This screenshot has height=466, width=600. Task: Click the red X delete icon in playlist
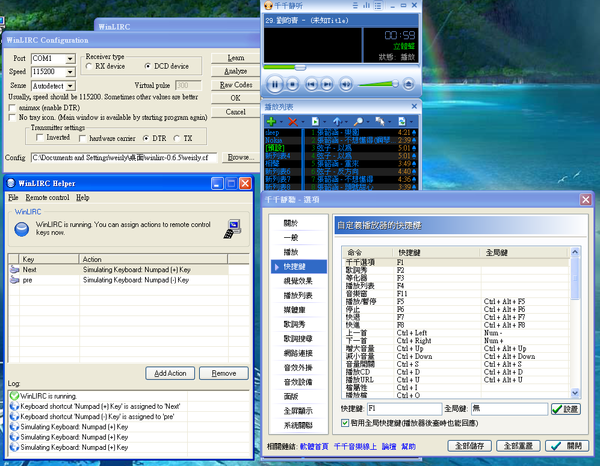(x=292, y=120)
